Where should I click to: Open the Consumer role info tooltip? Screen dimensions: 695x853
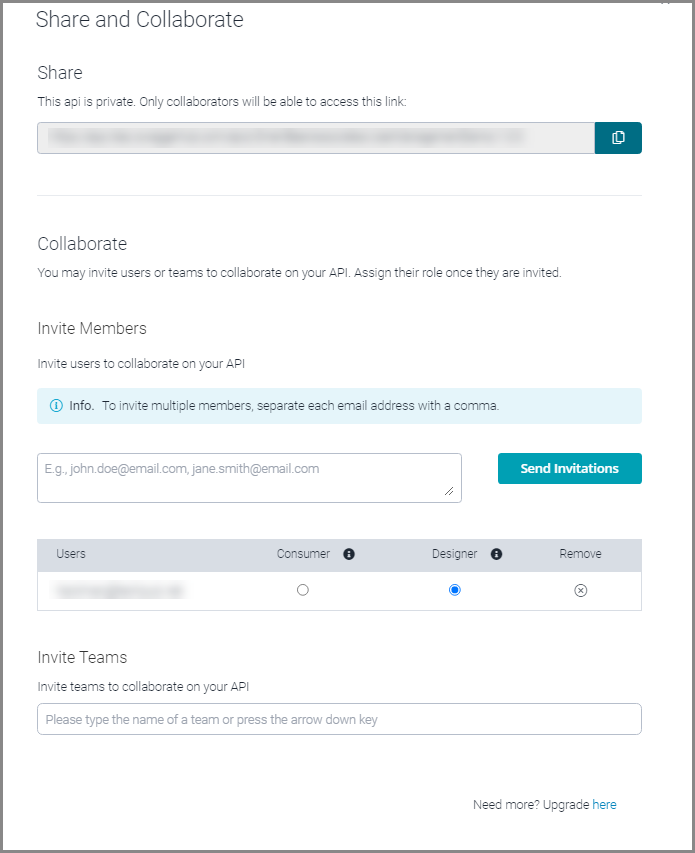348,553
